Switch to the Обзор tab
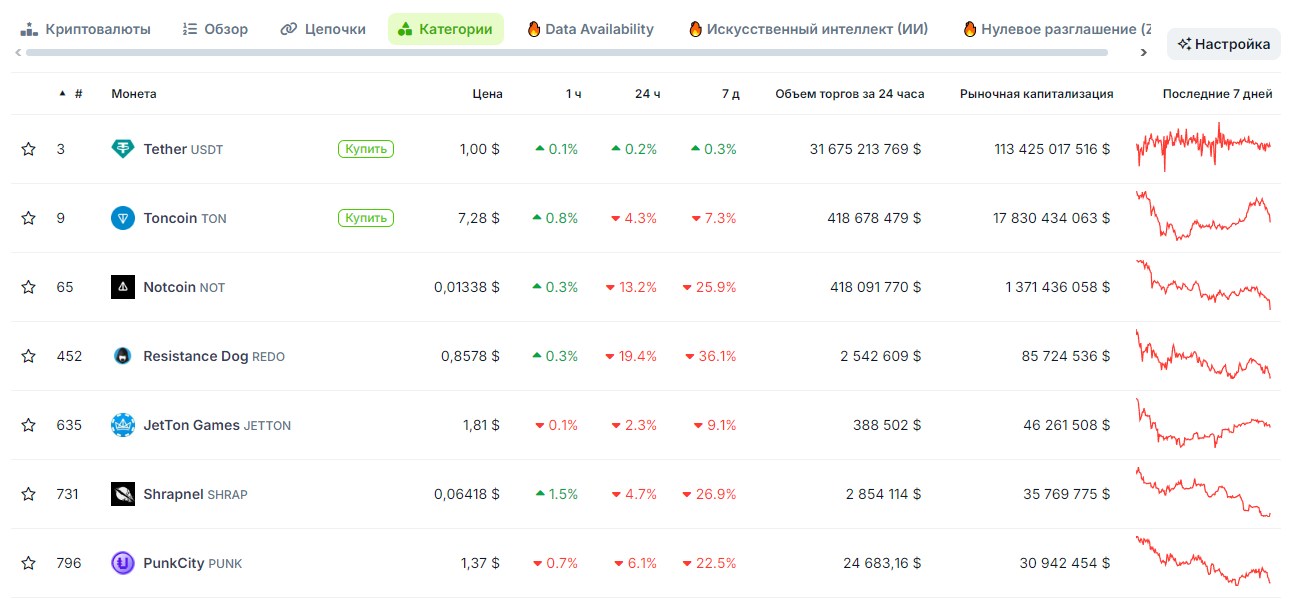1312x599 pixels. point(215,29)
